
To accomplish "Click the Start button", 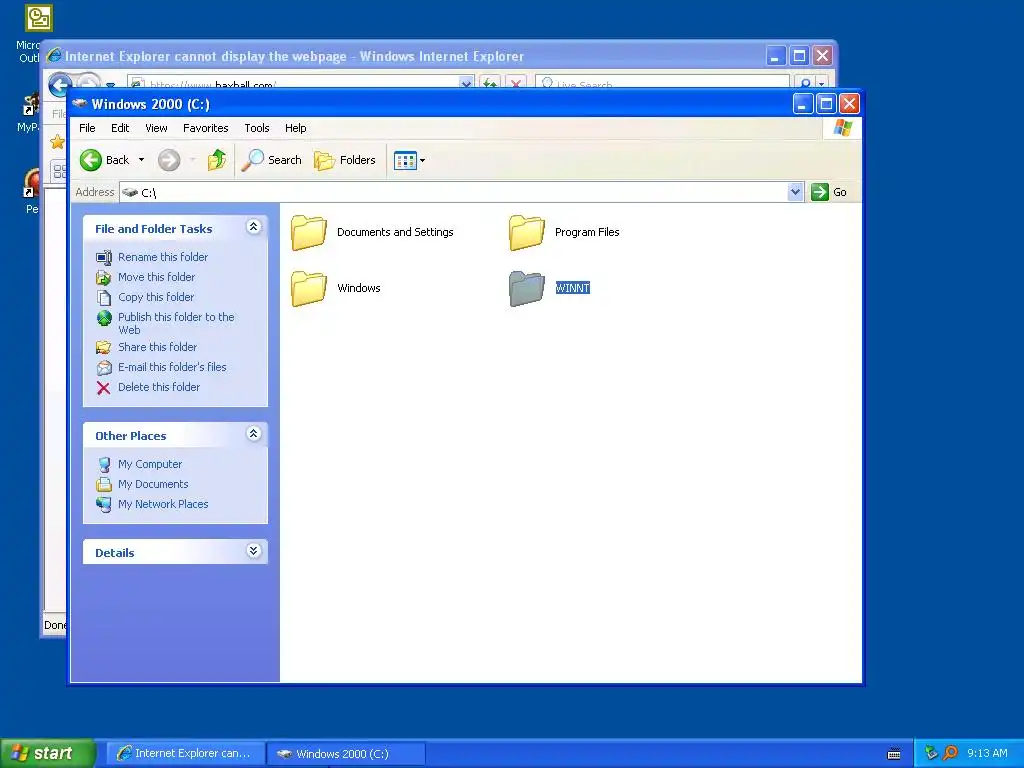I will point(48,753).
